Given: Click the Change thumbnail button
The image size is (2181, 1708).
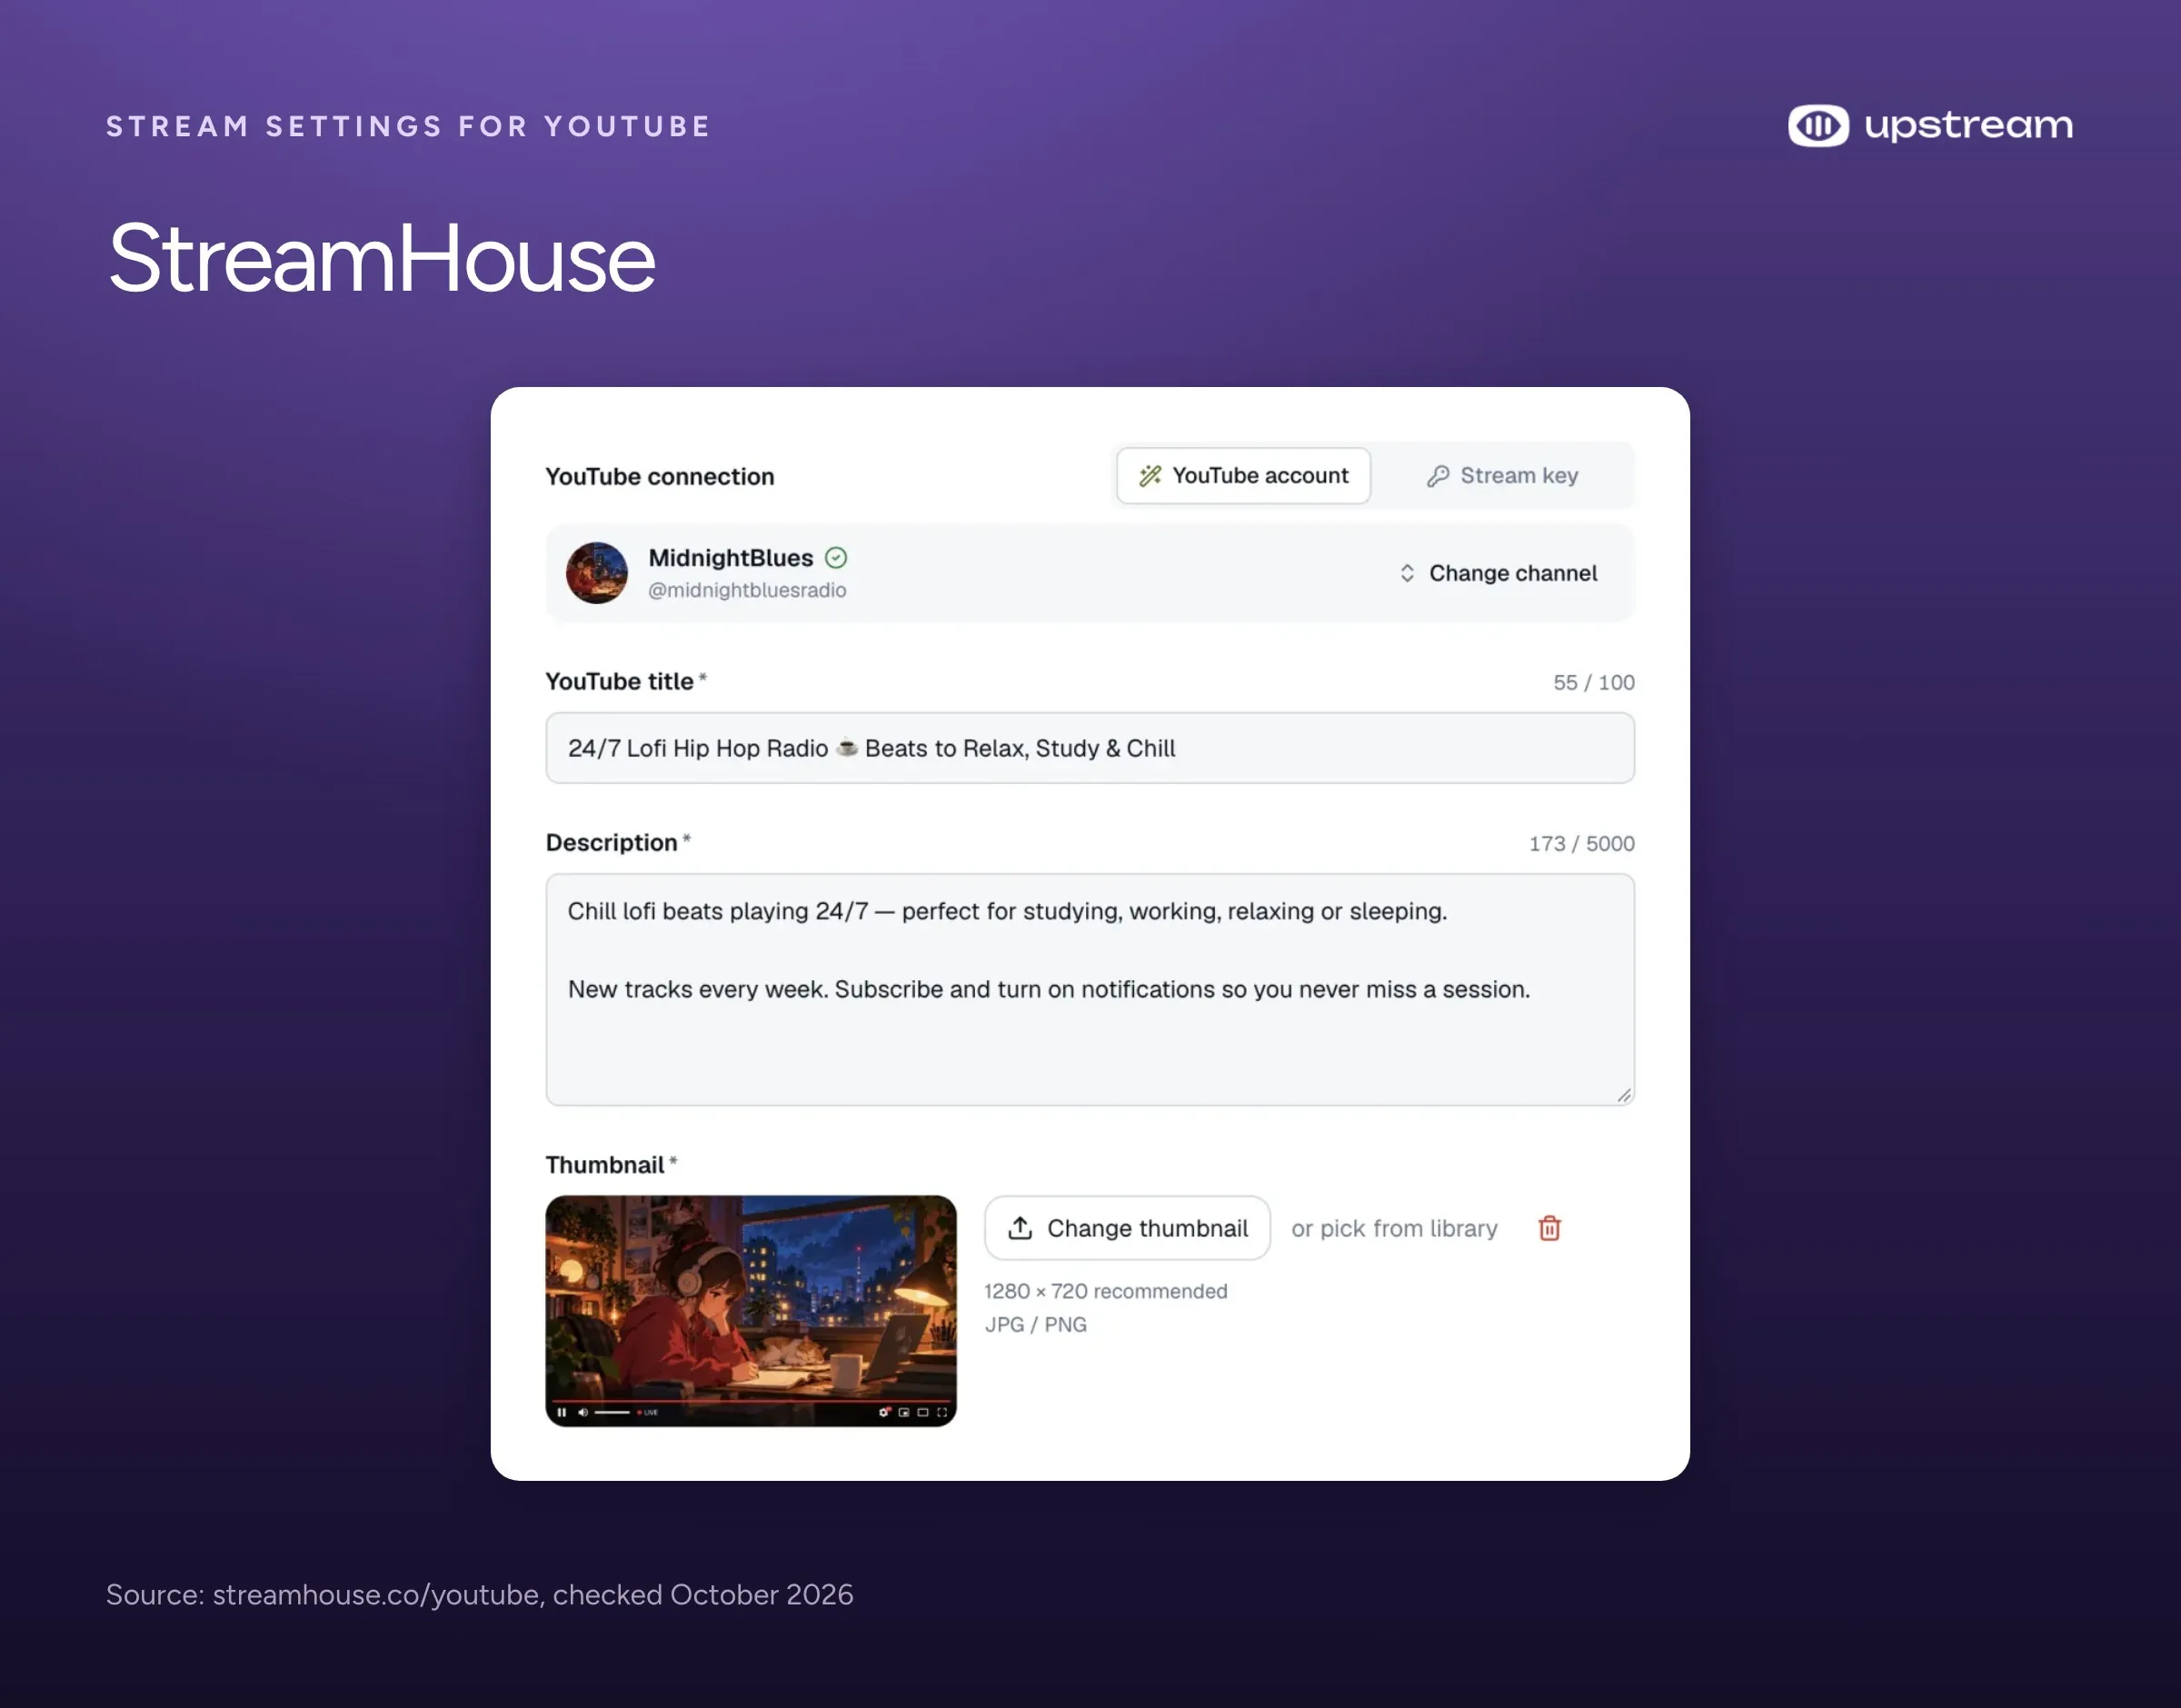Looking at the screenshot, I should tap(1127, 1228).
